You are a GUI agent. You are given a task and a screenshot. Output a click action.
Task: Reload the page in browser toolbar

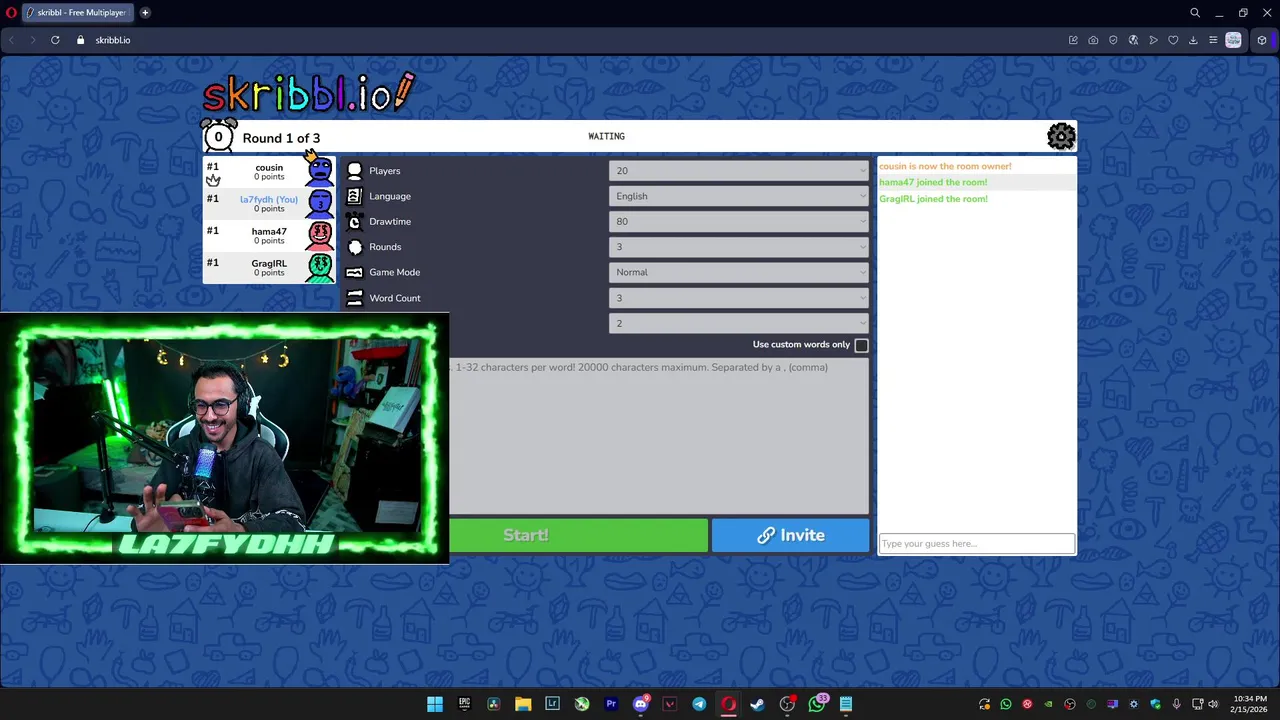tap(55, 40)
